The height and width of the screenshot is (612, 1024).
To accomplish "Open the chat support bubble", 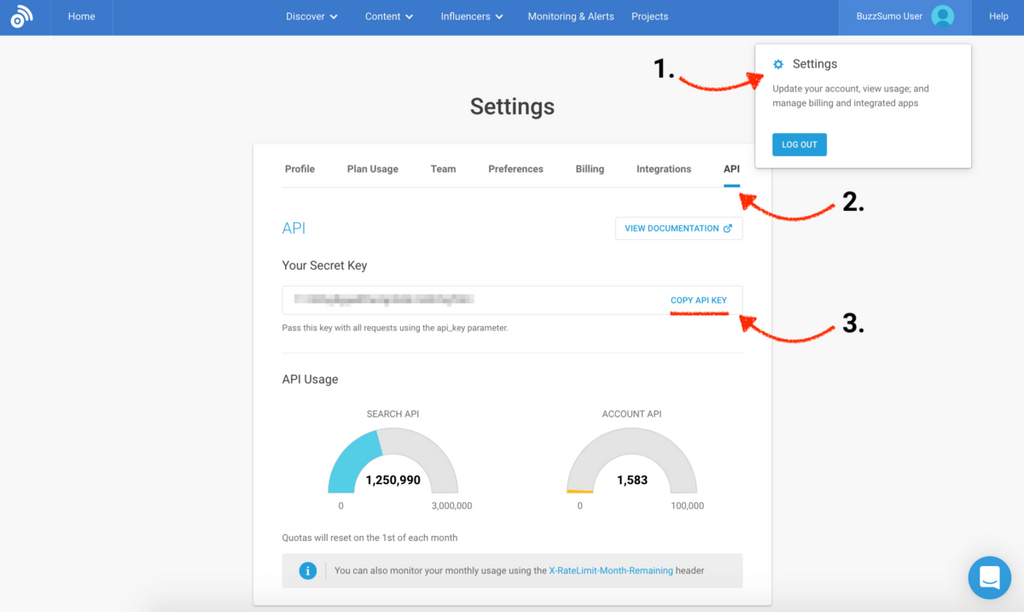I will (x=989, y=577).
